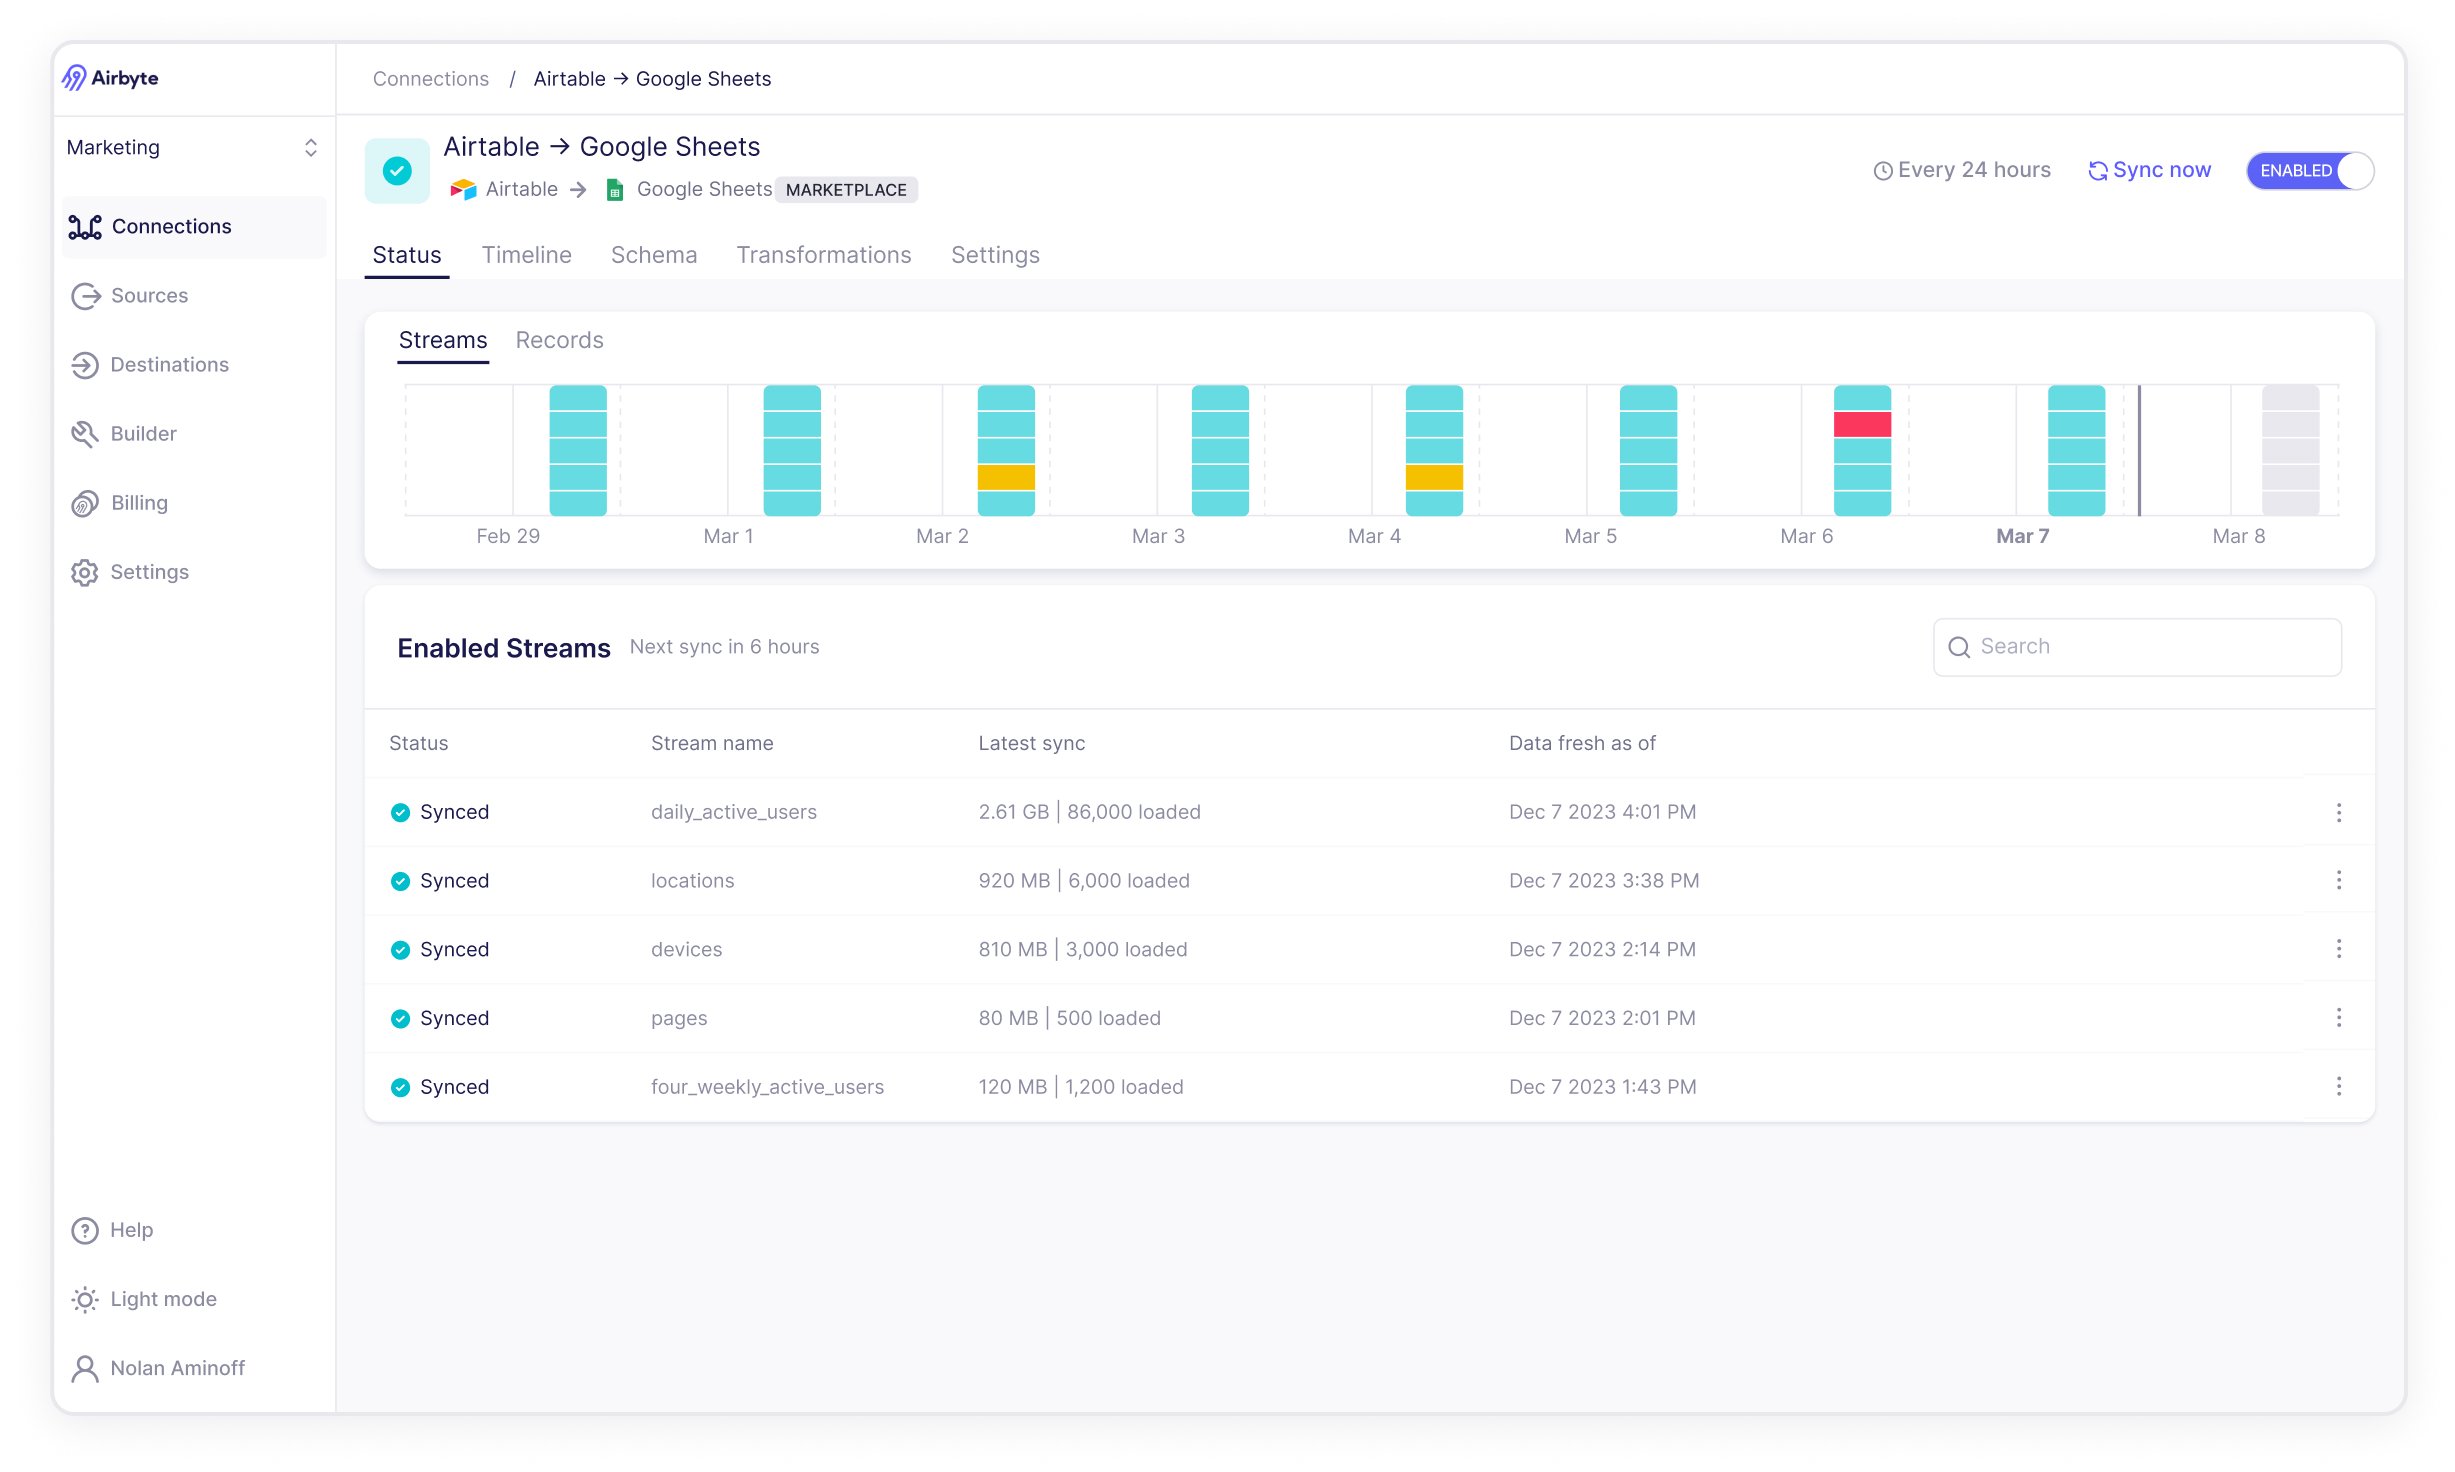Open options menu for pages stream
The height and width of the screenshot is (1472, 2455).
coord(2338,1018)
